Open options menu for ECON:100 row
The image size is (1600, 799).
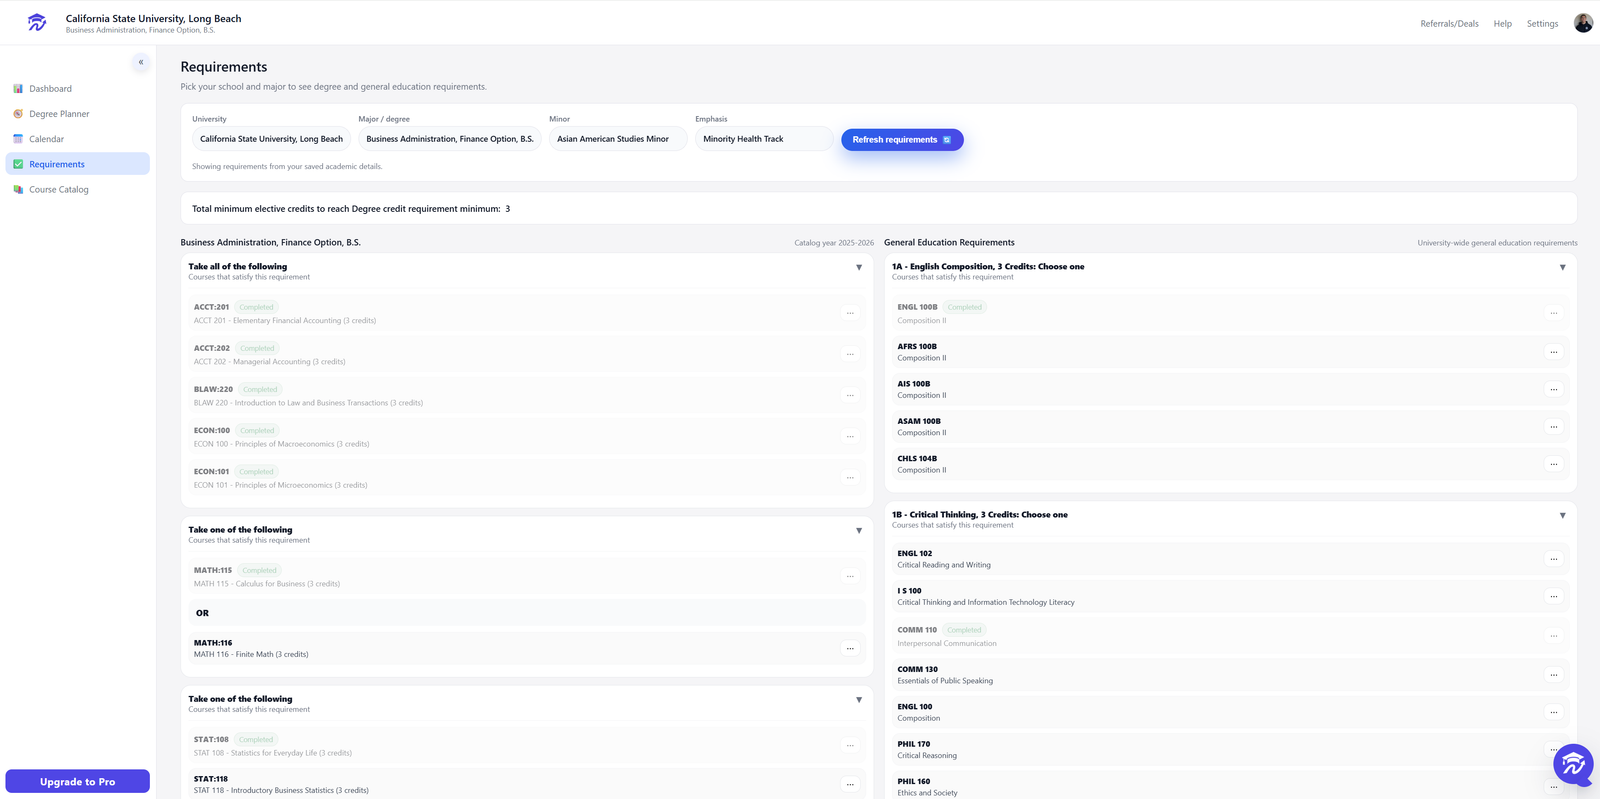tap(850, 436)
